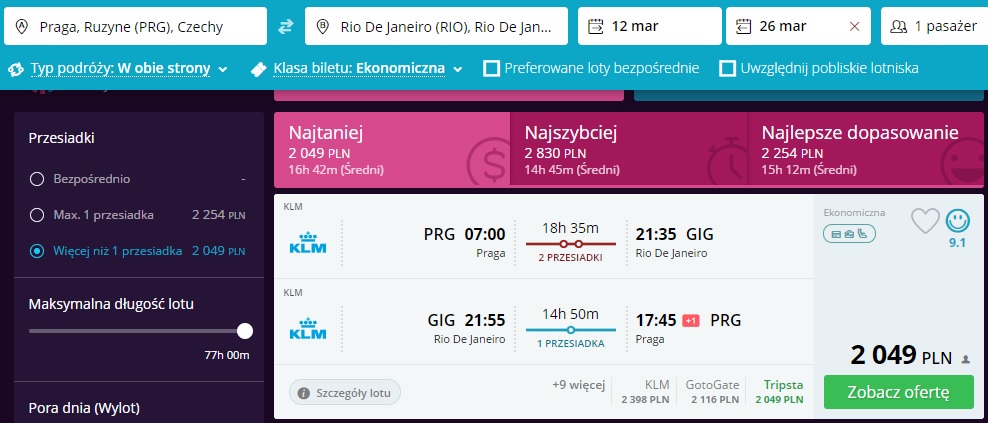
Task: Click KLM logo on the outbound flight
Action: tap(307, 242)
